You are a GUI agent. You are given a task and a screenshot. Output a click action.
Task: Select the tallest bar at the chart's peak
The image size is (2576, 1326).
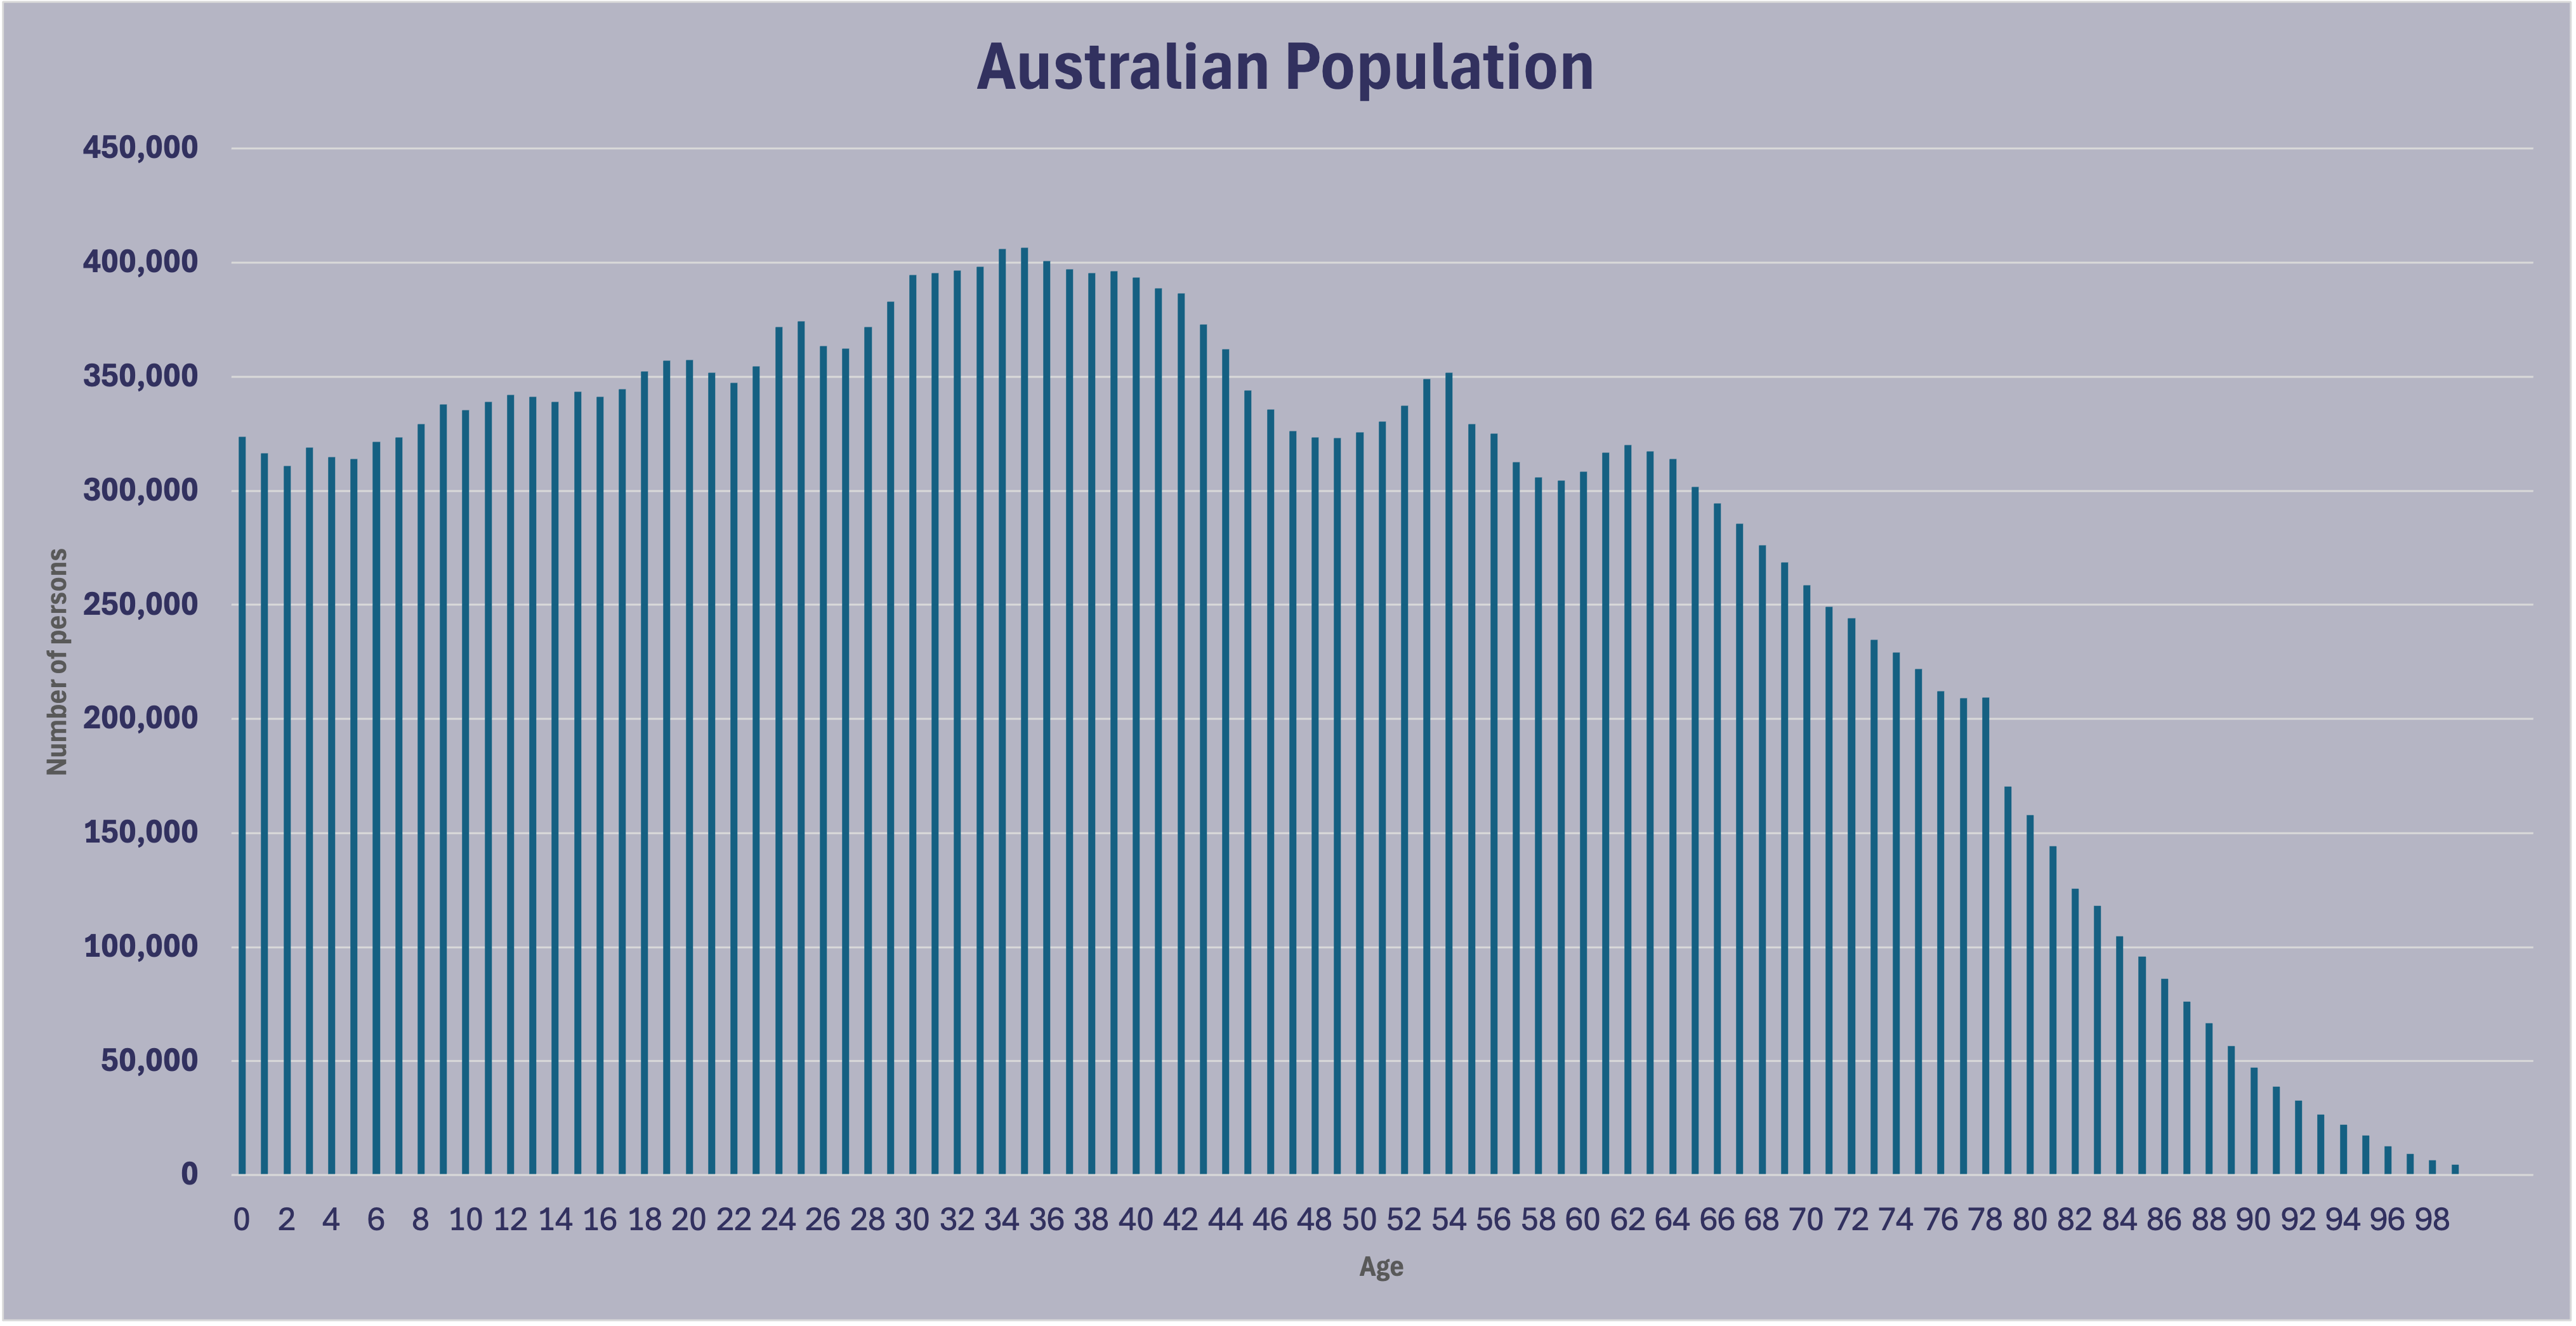click(x=1024, y=700)
